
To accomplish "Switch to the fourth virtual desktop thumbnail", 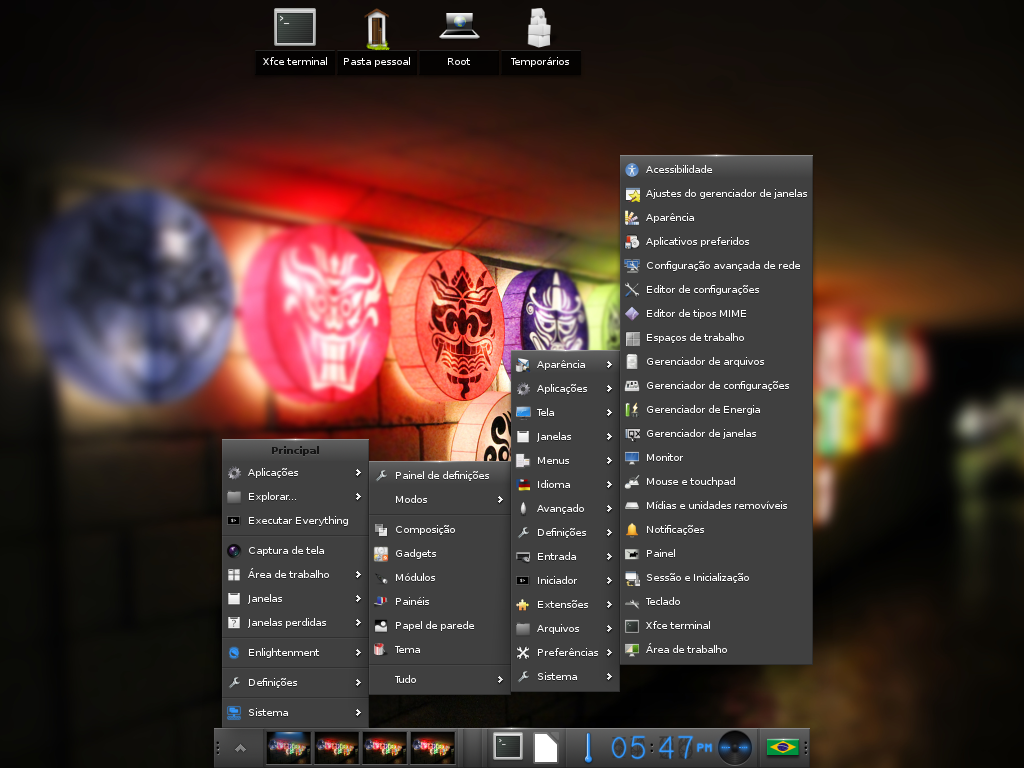I will (x=432, y=747).
